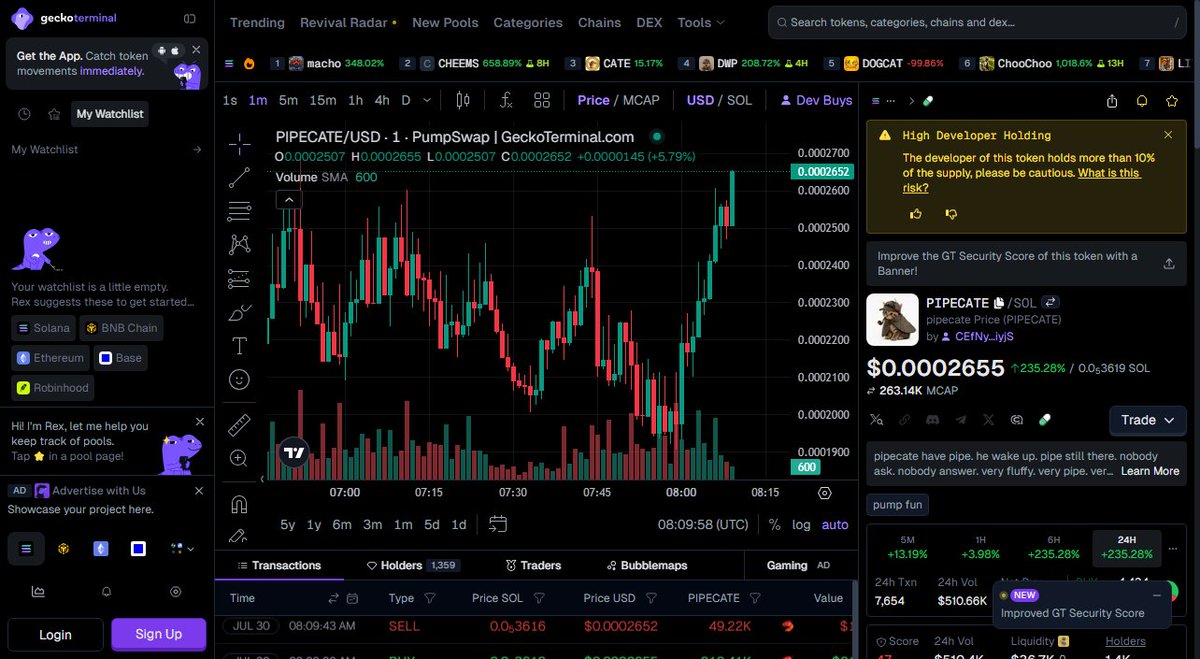
Task: Select the brush drawing tool
Action: tap(239, 312)
